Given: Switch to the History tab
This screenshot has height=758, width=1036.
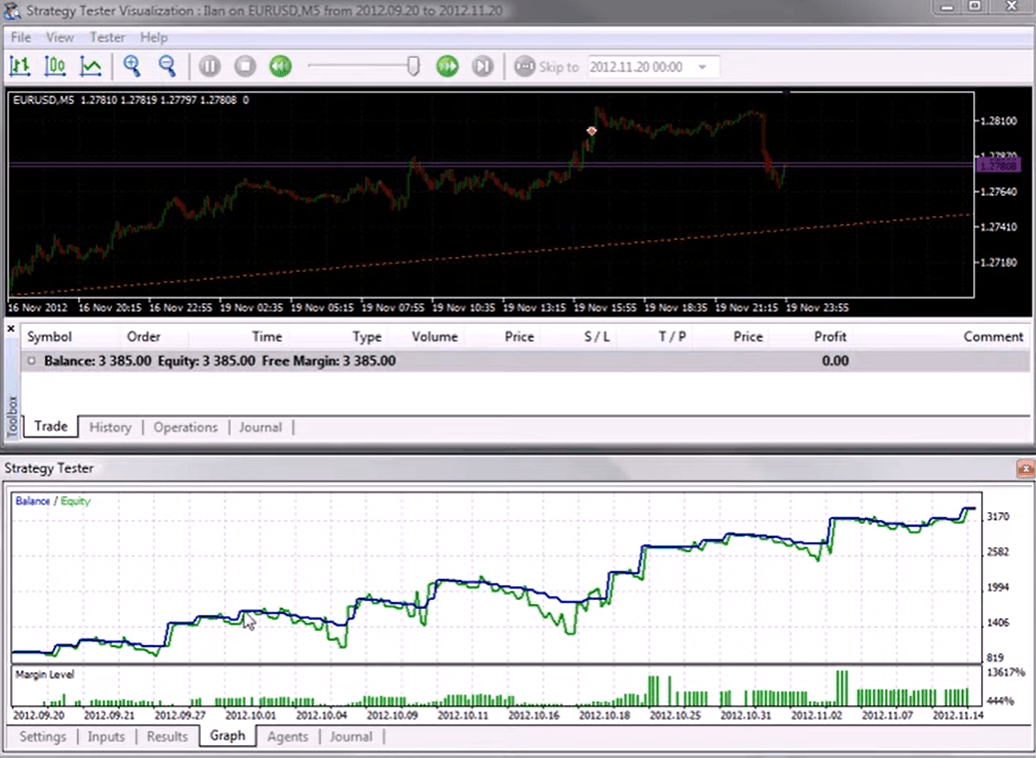Looking at the screenshot, I should [110, 428].
